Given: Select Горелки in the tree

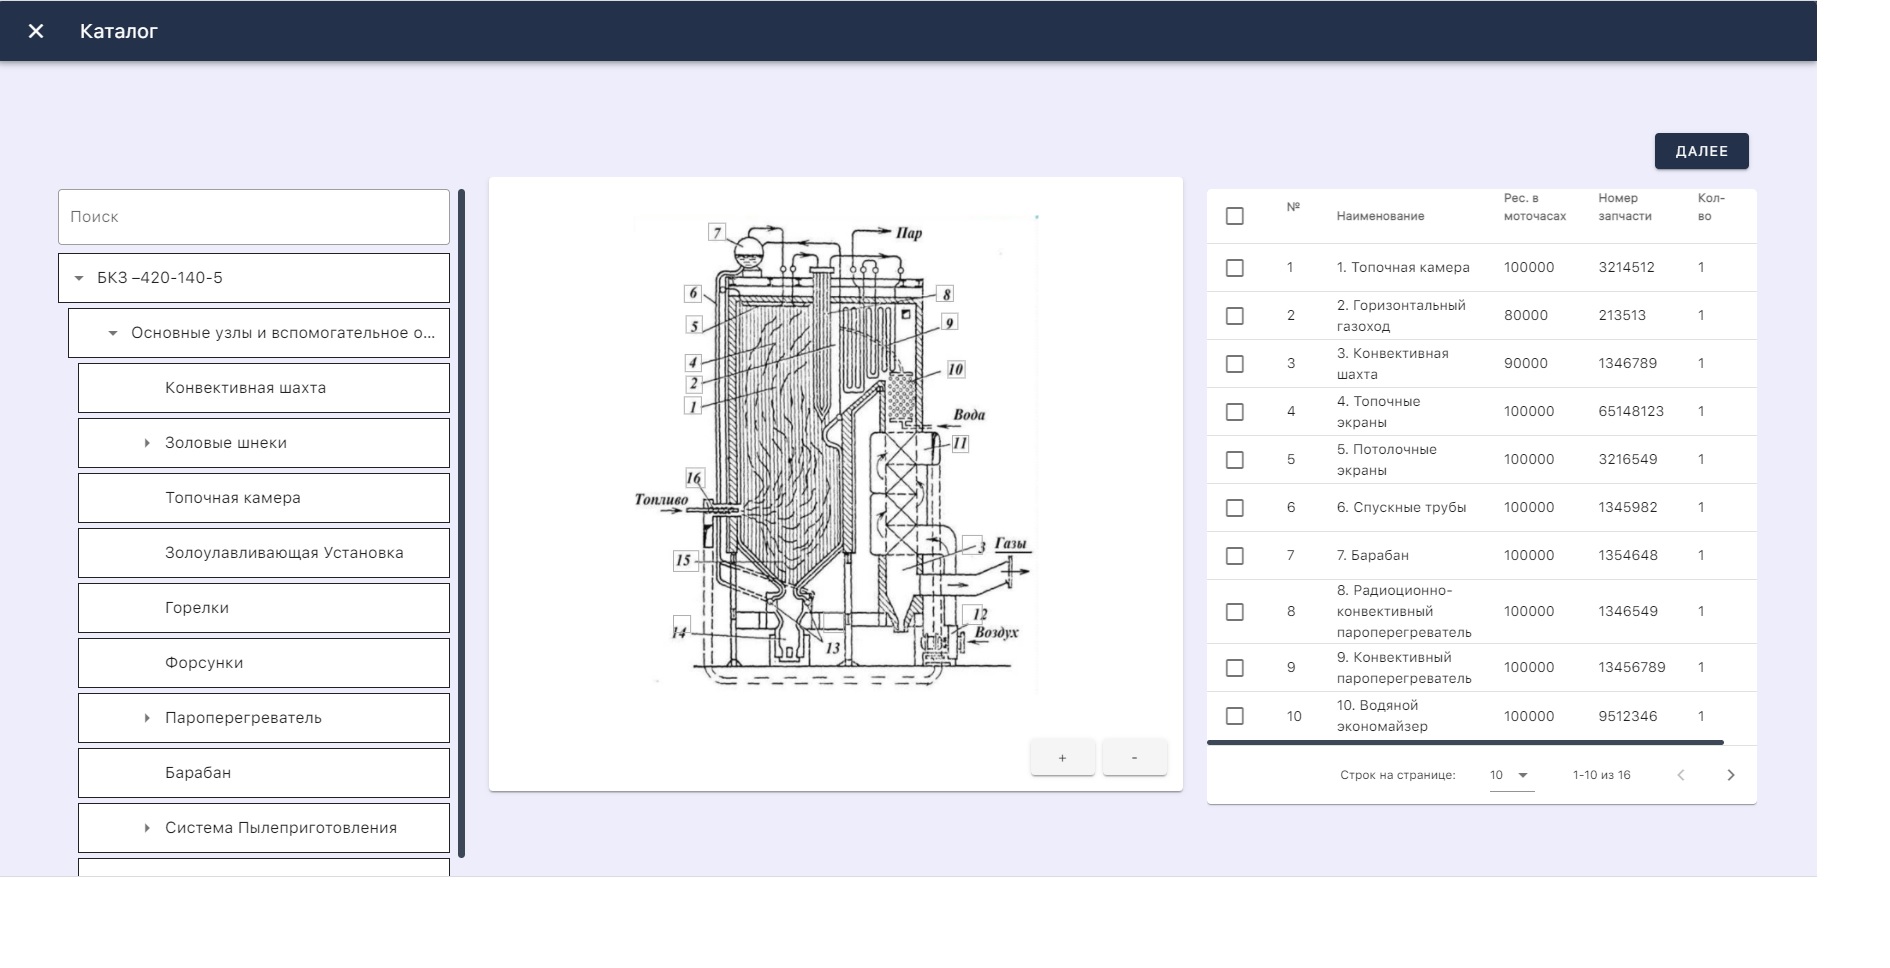Looking at the screenshot, I should [x=264, y=608].
